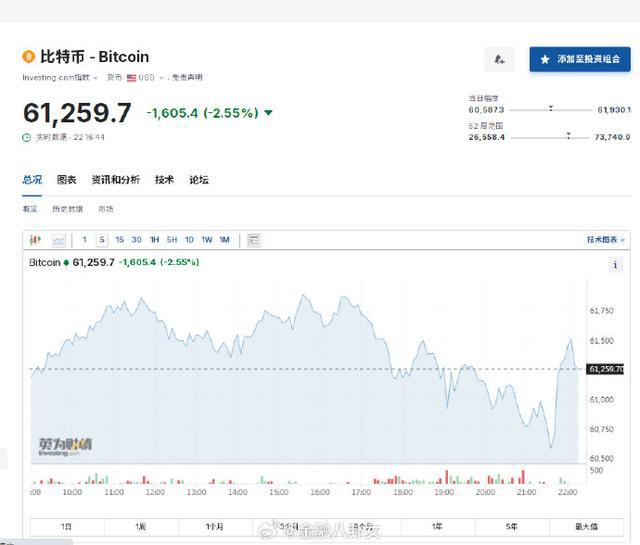Open the 技术 tab
Image resolution: width=640 pixels, height=545 pixels.
(x=164, y=180)
